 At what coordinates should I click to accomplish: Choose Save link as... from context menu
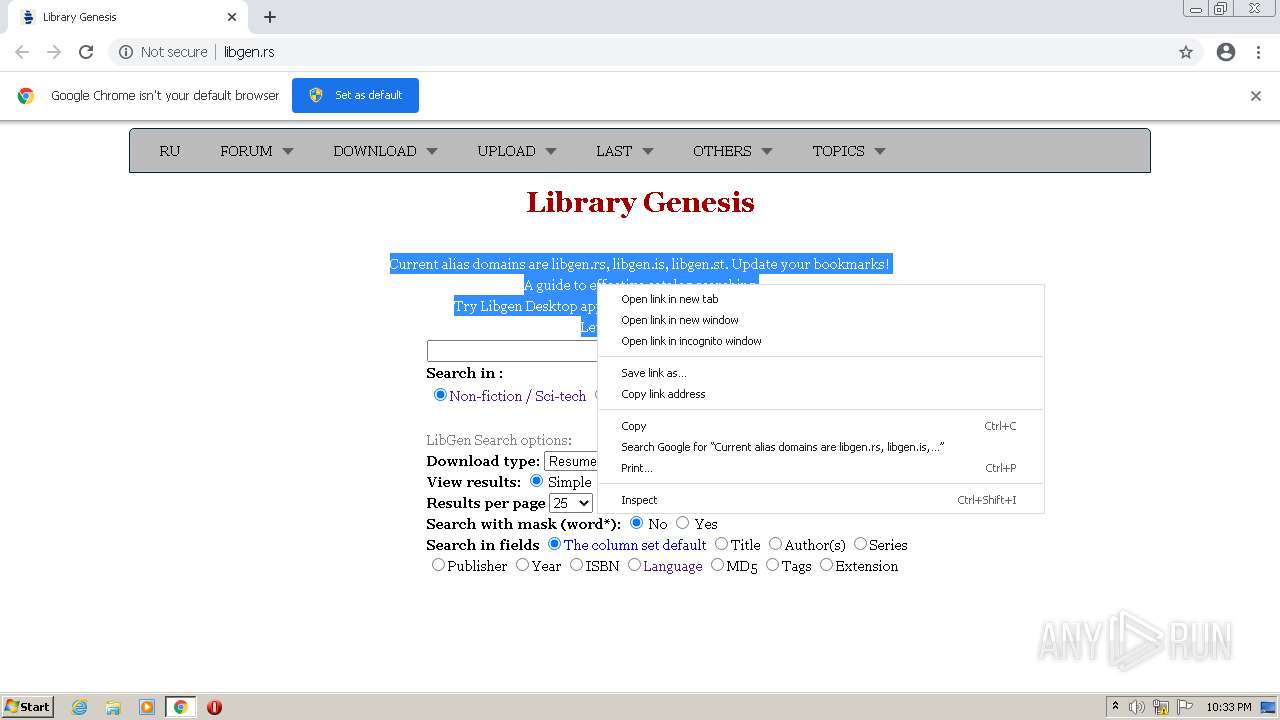(820, 373)
